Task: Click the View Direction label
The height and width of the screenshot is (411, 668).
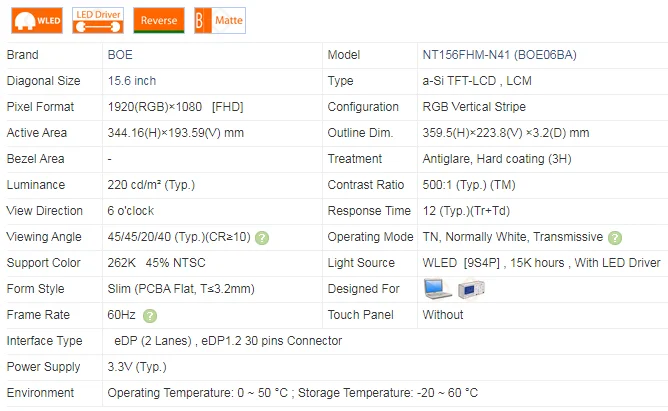Action: click(x=44, y=211)
